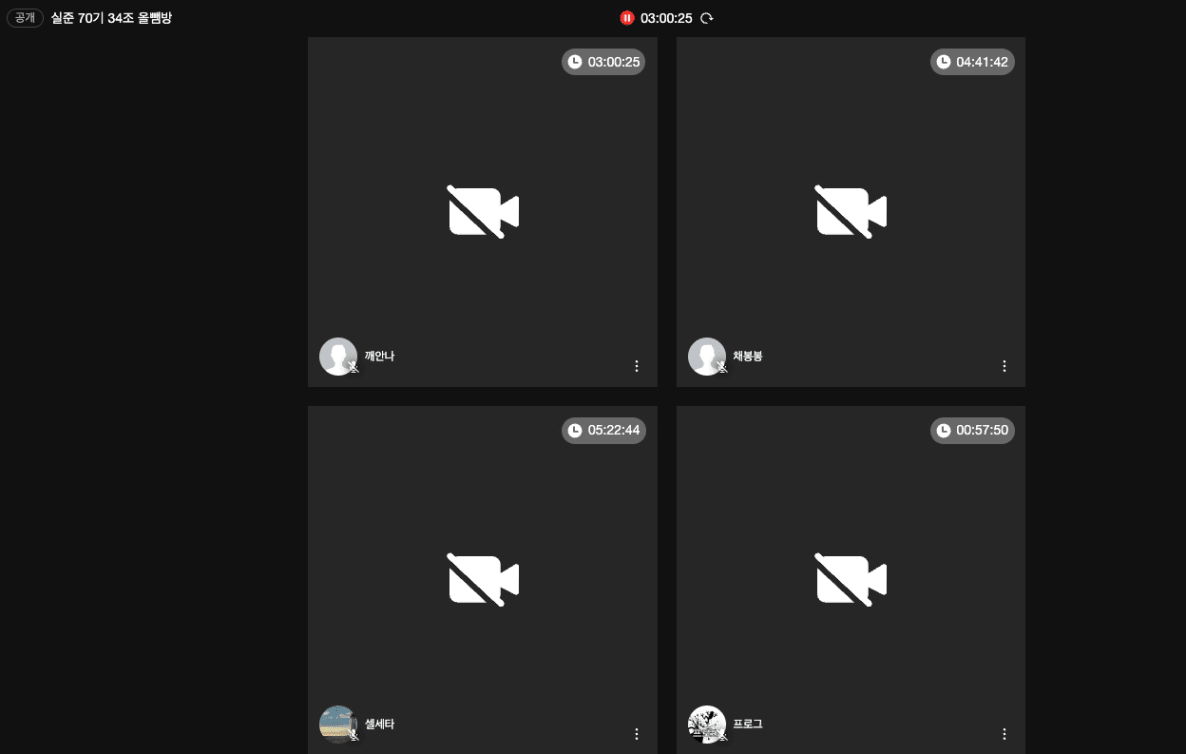Click muted mic icon on 프로그 avatar
This screenshot has width=1186, height=754.
pyautogui.click(x=722, y=735)
